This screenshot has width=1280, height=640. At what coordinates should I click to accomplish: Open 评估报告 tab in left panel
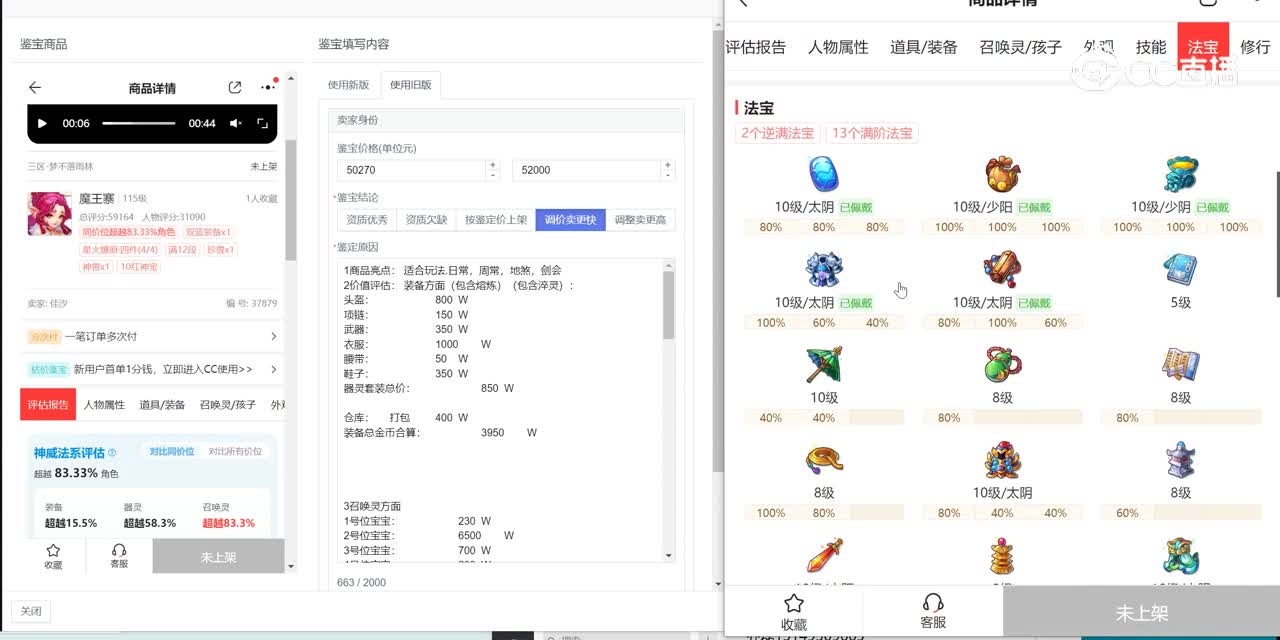coord(48,405)
